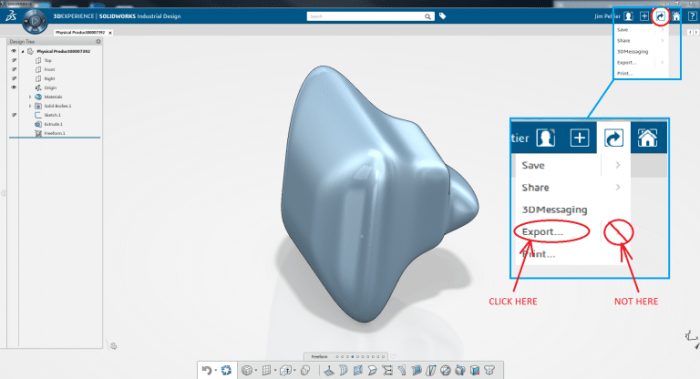Go to Home via house icon
This screenshot has width=700, height=379.
click(x=676, y=17)
